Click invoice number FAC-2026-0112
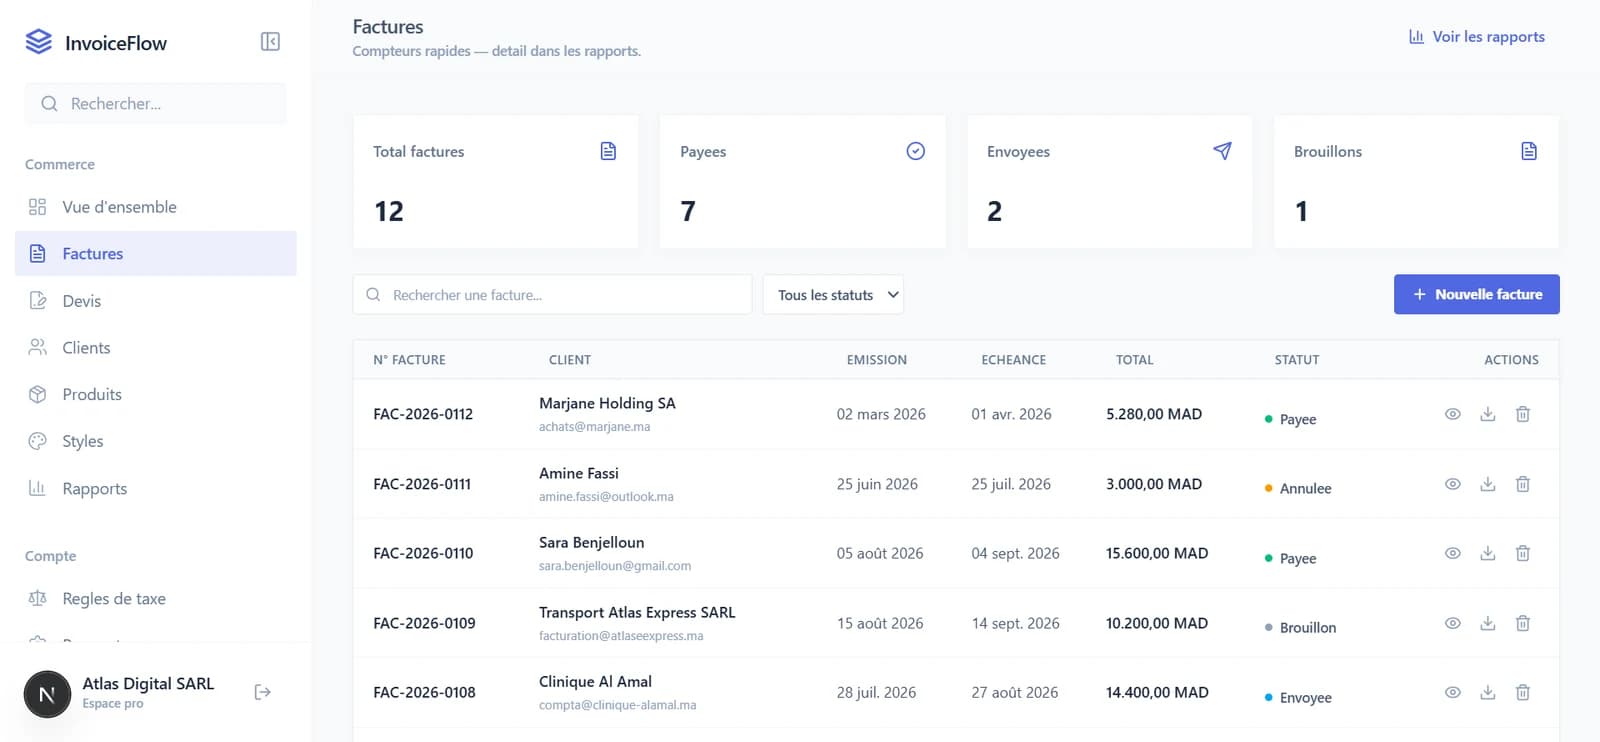The width and height of the screenshot is (1600, 742). point(423,414)
